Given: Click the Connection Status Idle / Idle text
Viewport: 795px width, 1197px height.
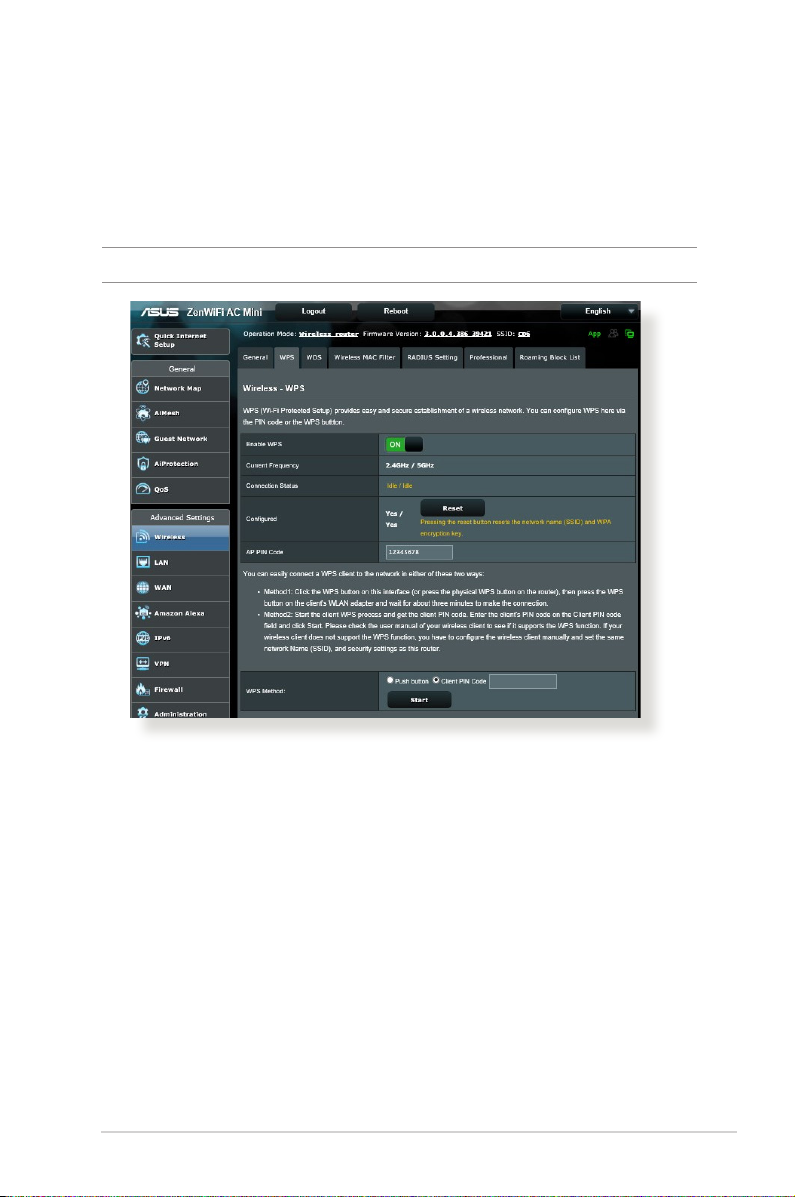Looking at the screenshot, I should pyautogui.click(x=399, y=486).
